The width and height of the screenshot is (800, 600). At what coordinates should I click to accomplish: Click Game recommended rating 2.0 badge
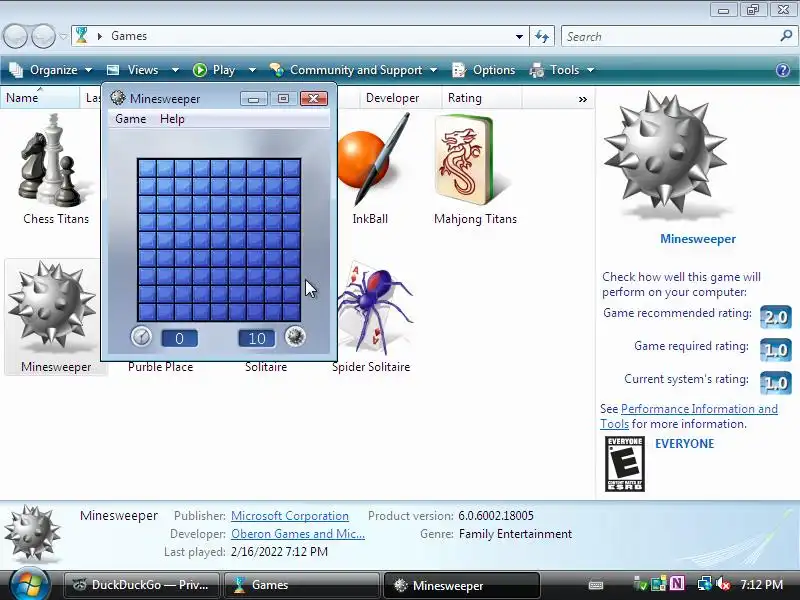point(776,317)
